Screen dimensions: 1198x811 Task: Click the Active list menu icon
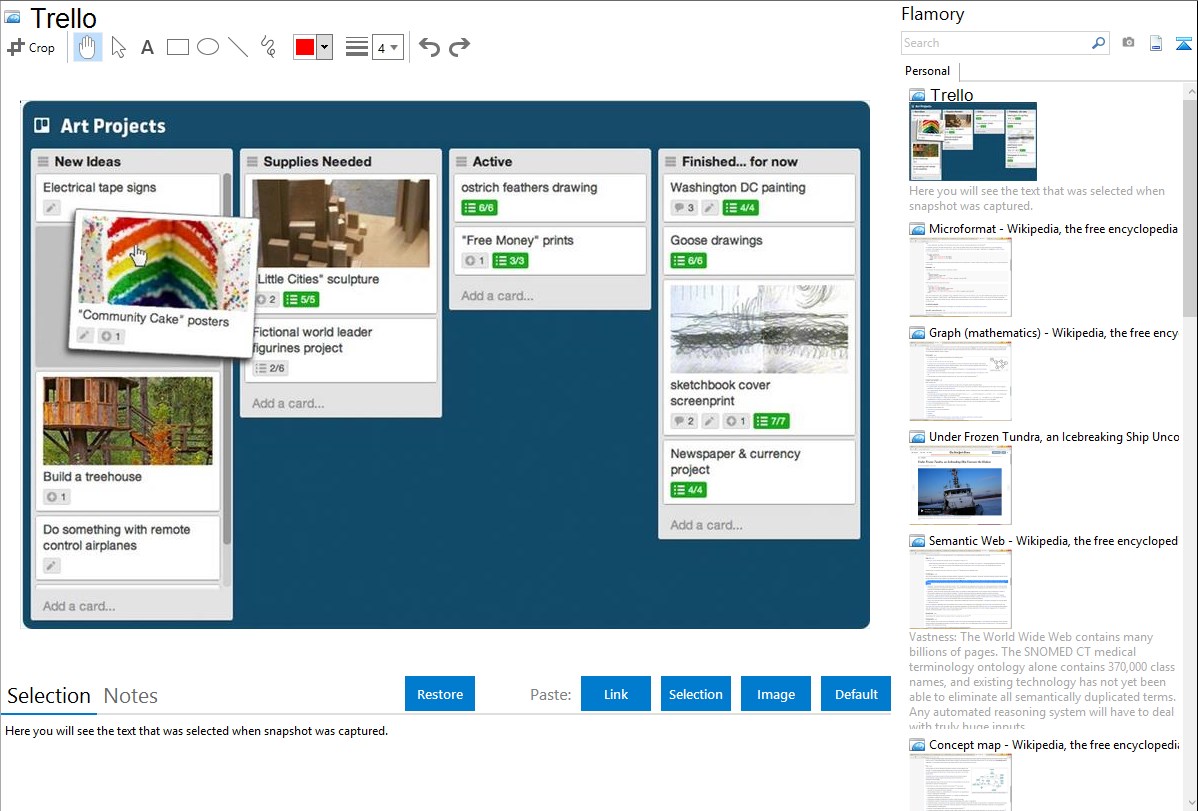461,161
